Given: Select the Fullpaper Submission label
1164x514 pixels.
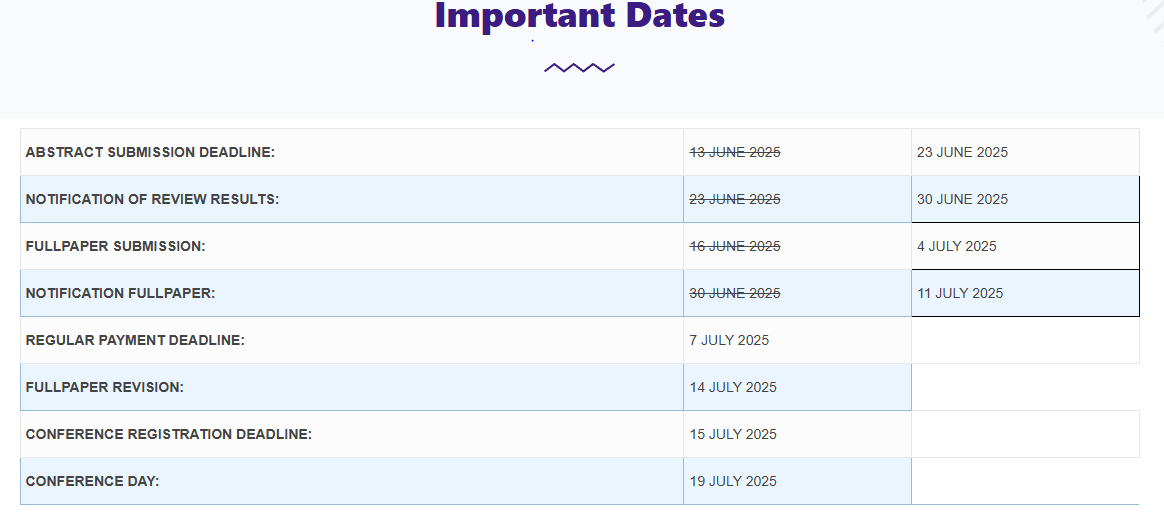Looking at the screenshot, I should click(x=115, y=246).
